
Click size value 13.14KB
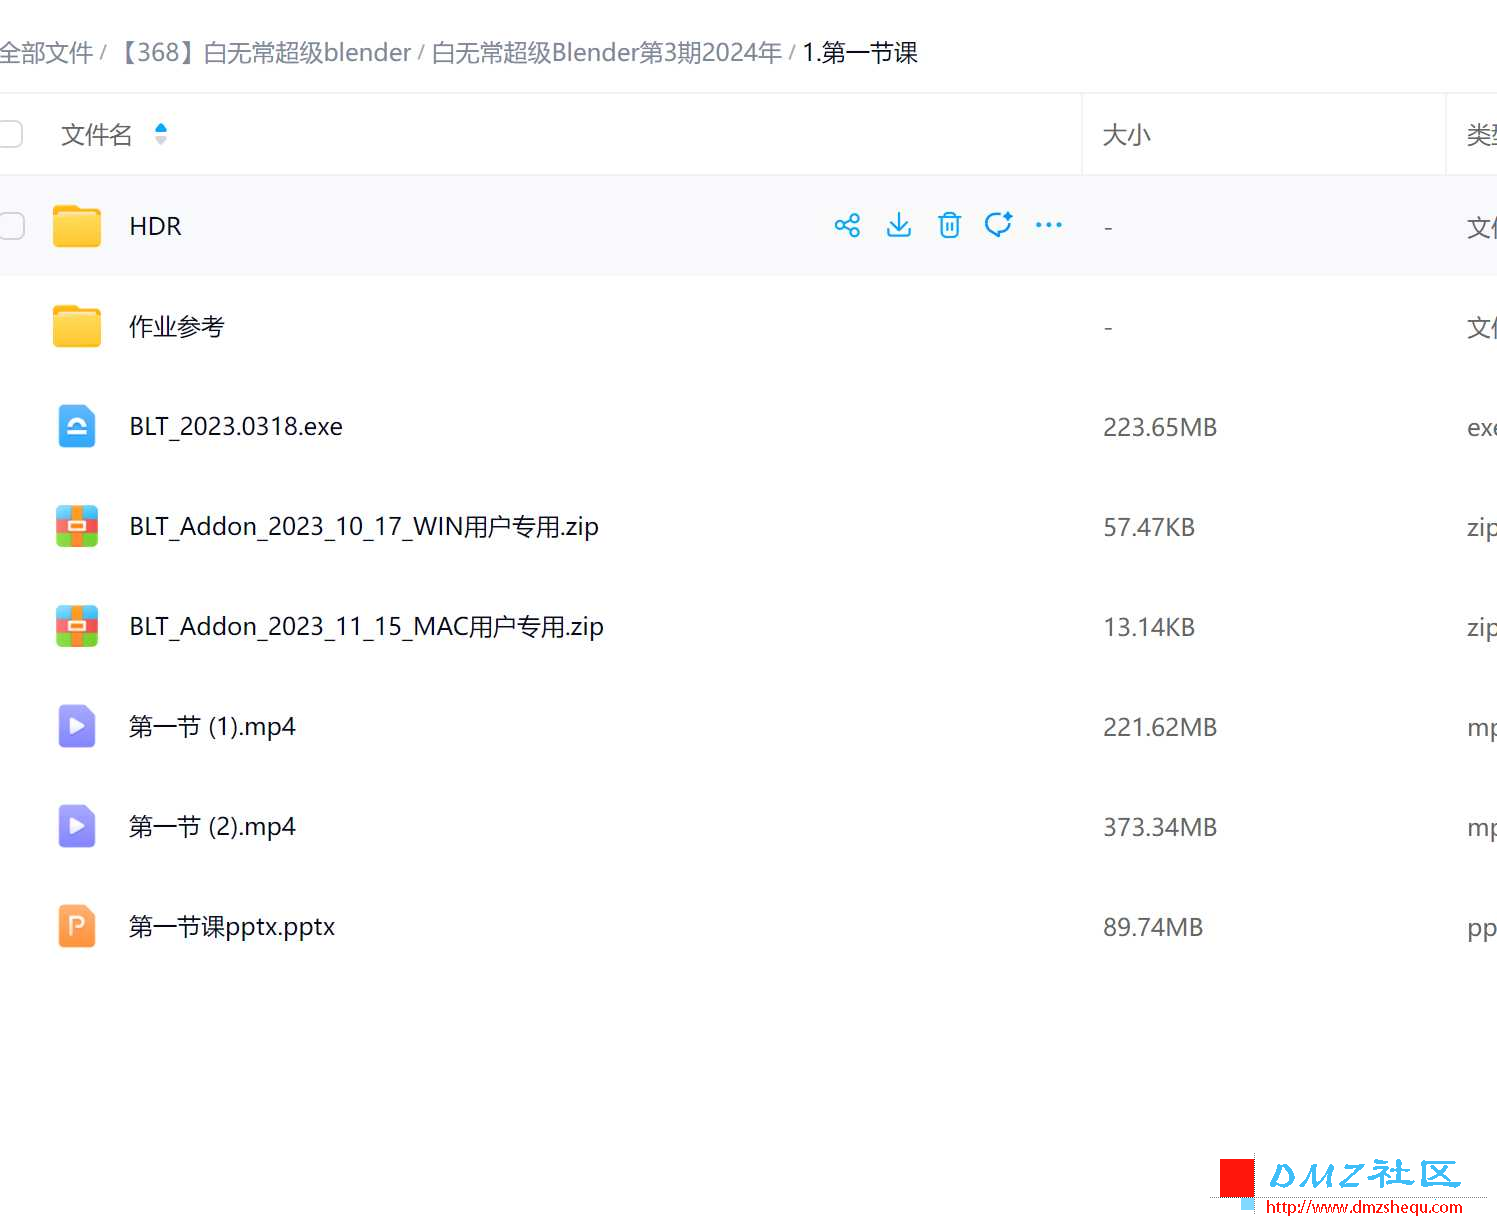(1149, 627)
